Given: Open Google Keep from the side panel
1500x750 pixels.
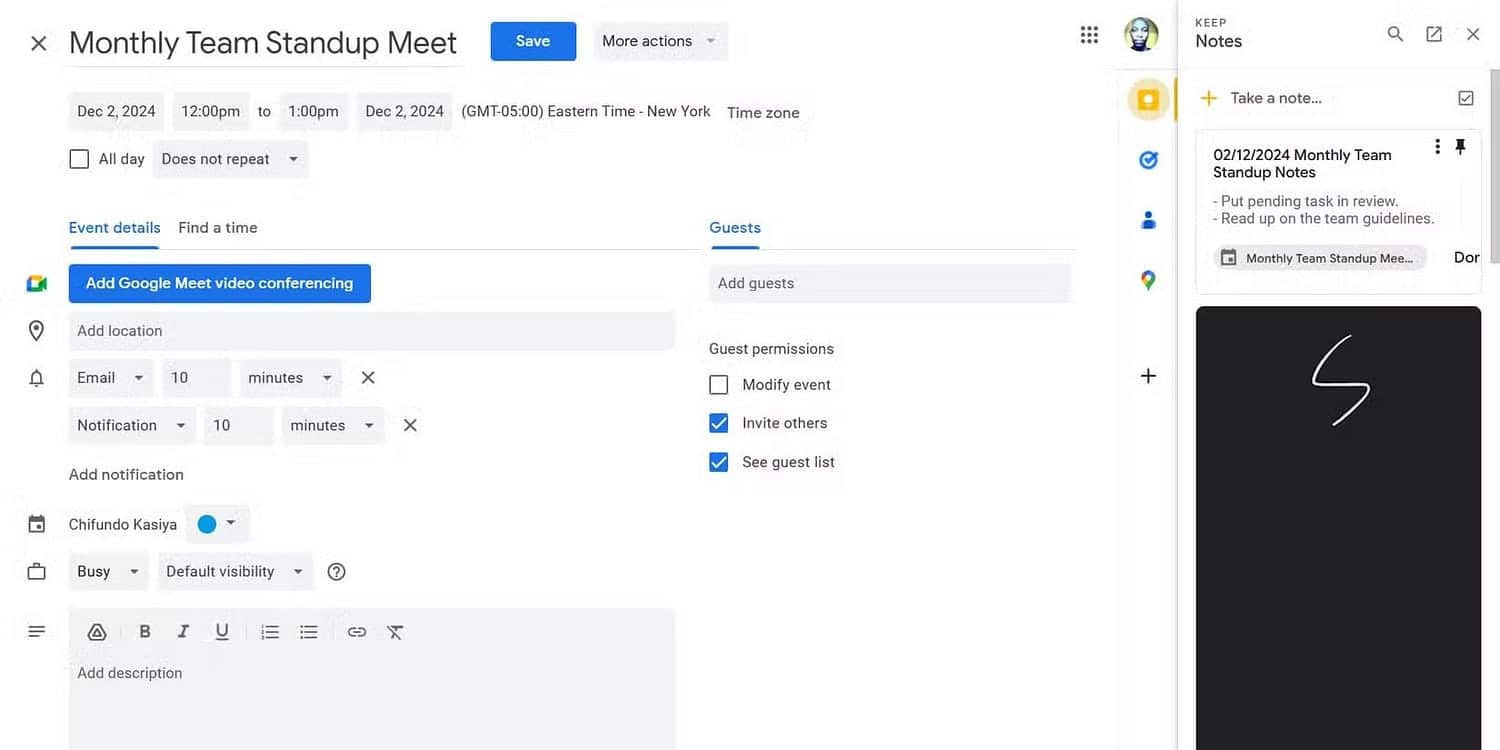Looking at the screenshot, I should [1147, 100].
